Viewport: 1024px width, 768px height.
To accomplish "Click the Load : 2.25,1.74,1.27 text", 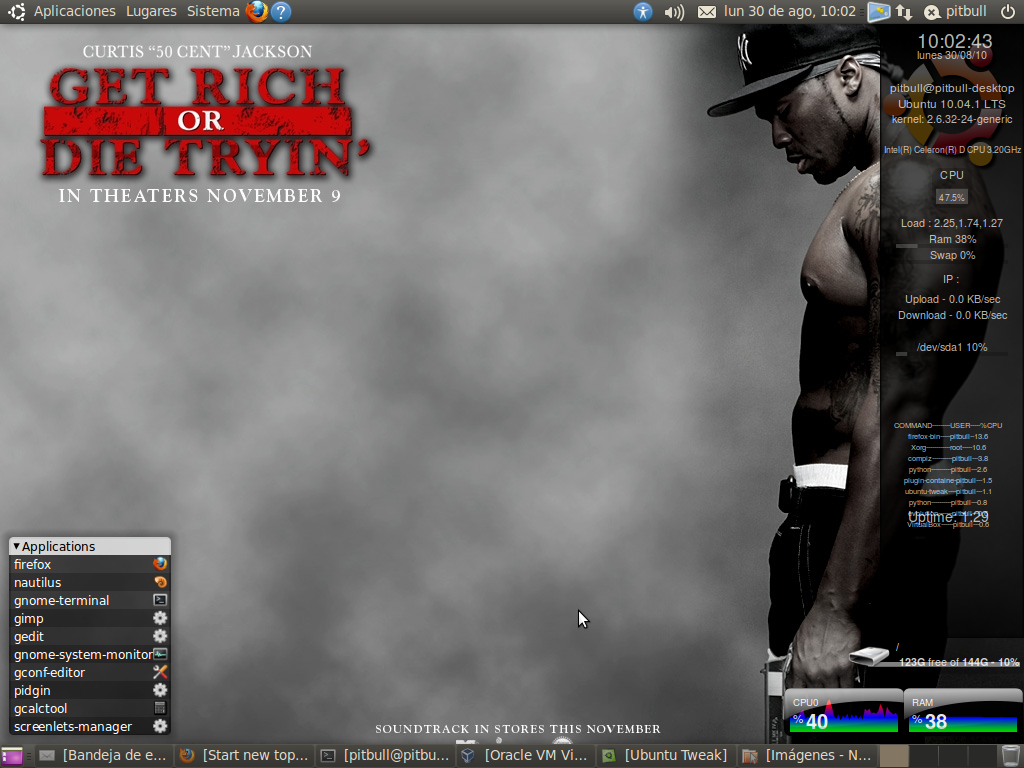I will pos(952,223).
